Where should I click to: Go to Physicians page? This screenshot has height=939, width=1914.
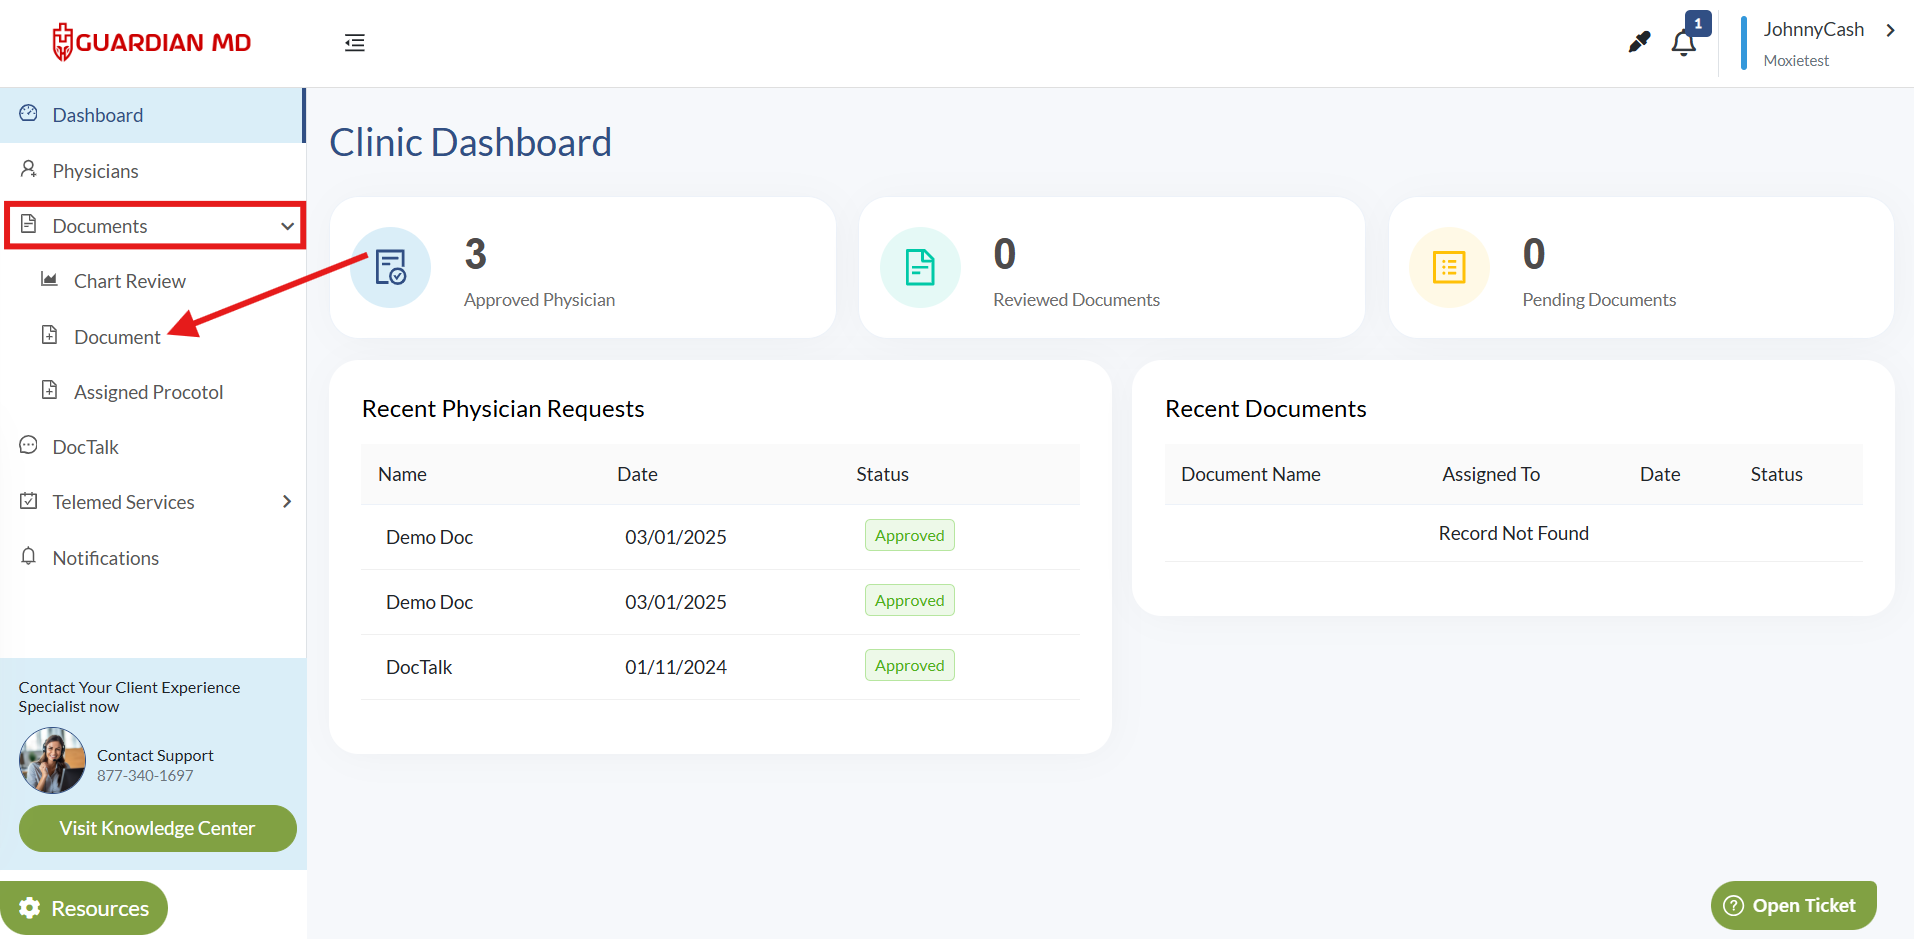pyautogui.click(x=152, y=171)
